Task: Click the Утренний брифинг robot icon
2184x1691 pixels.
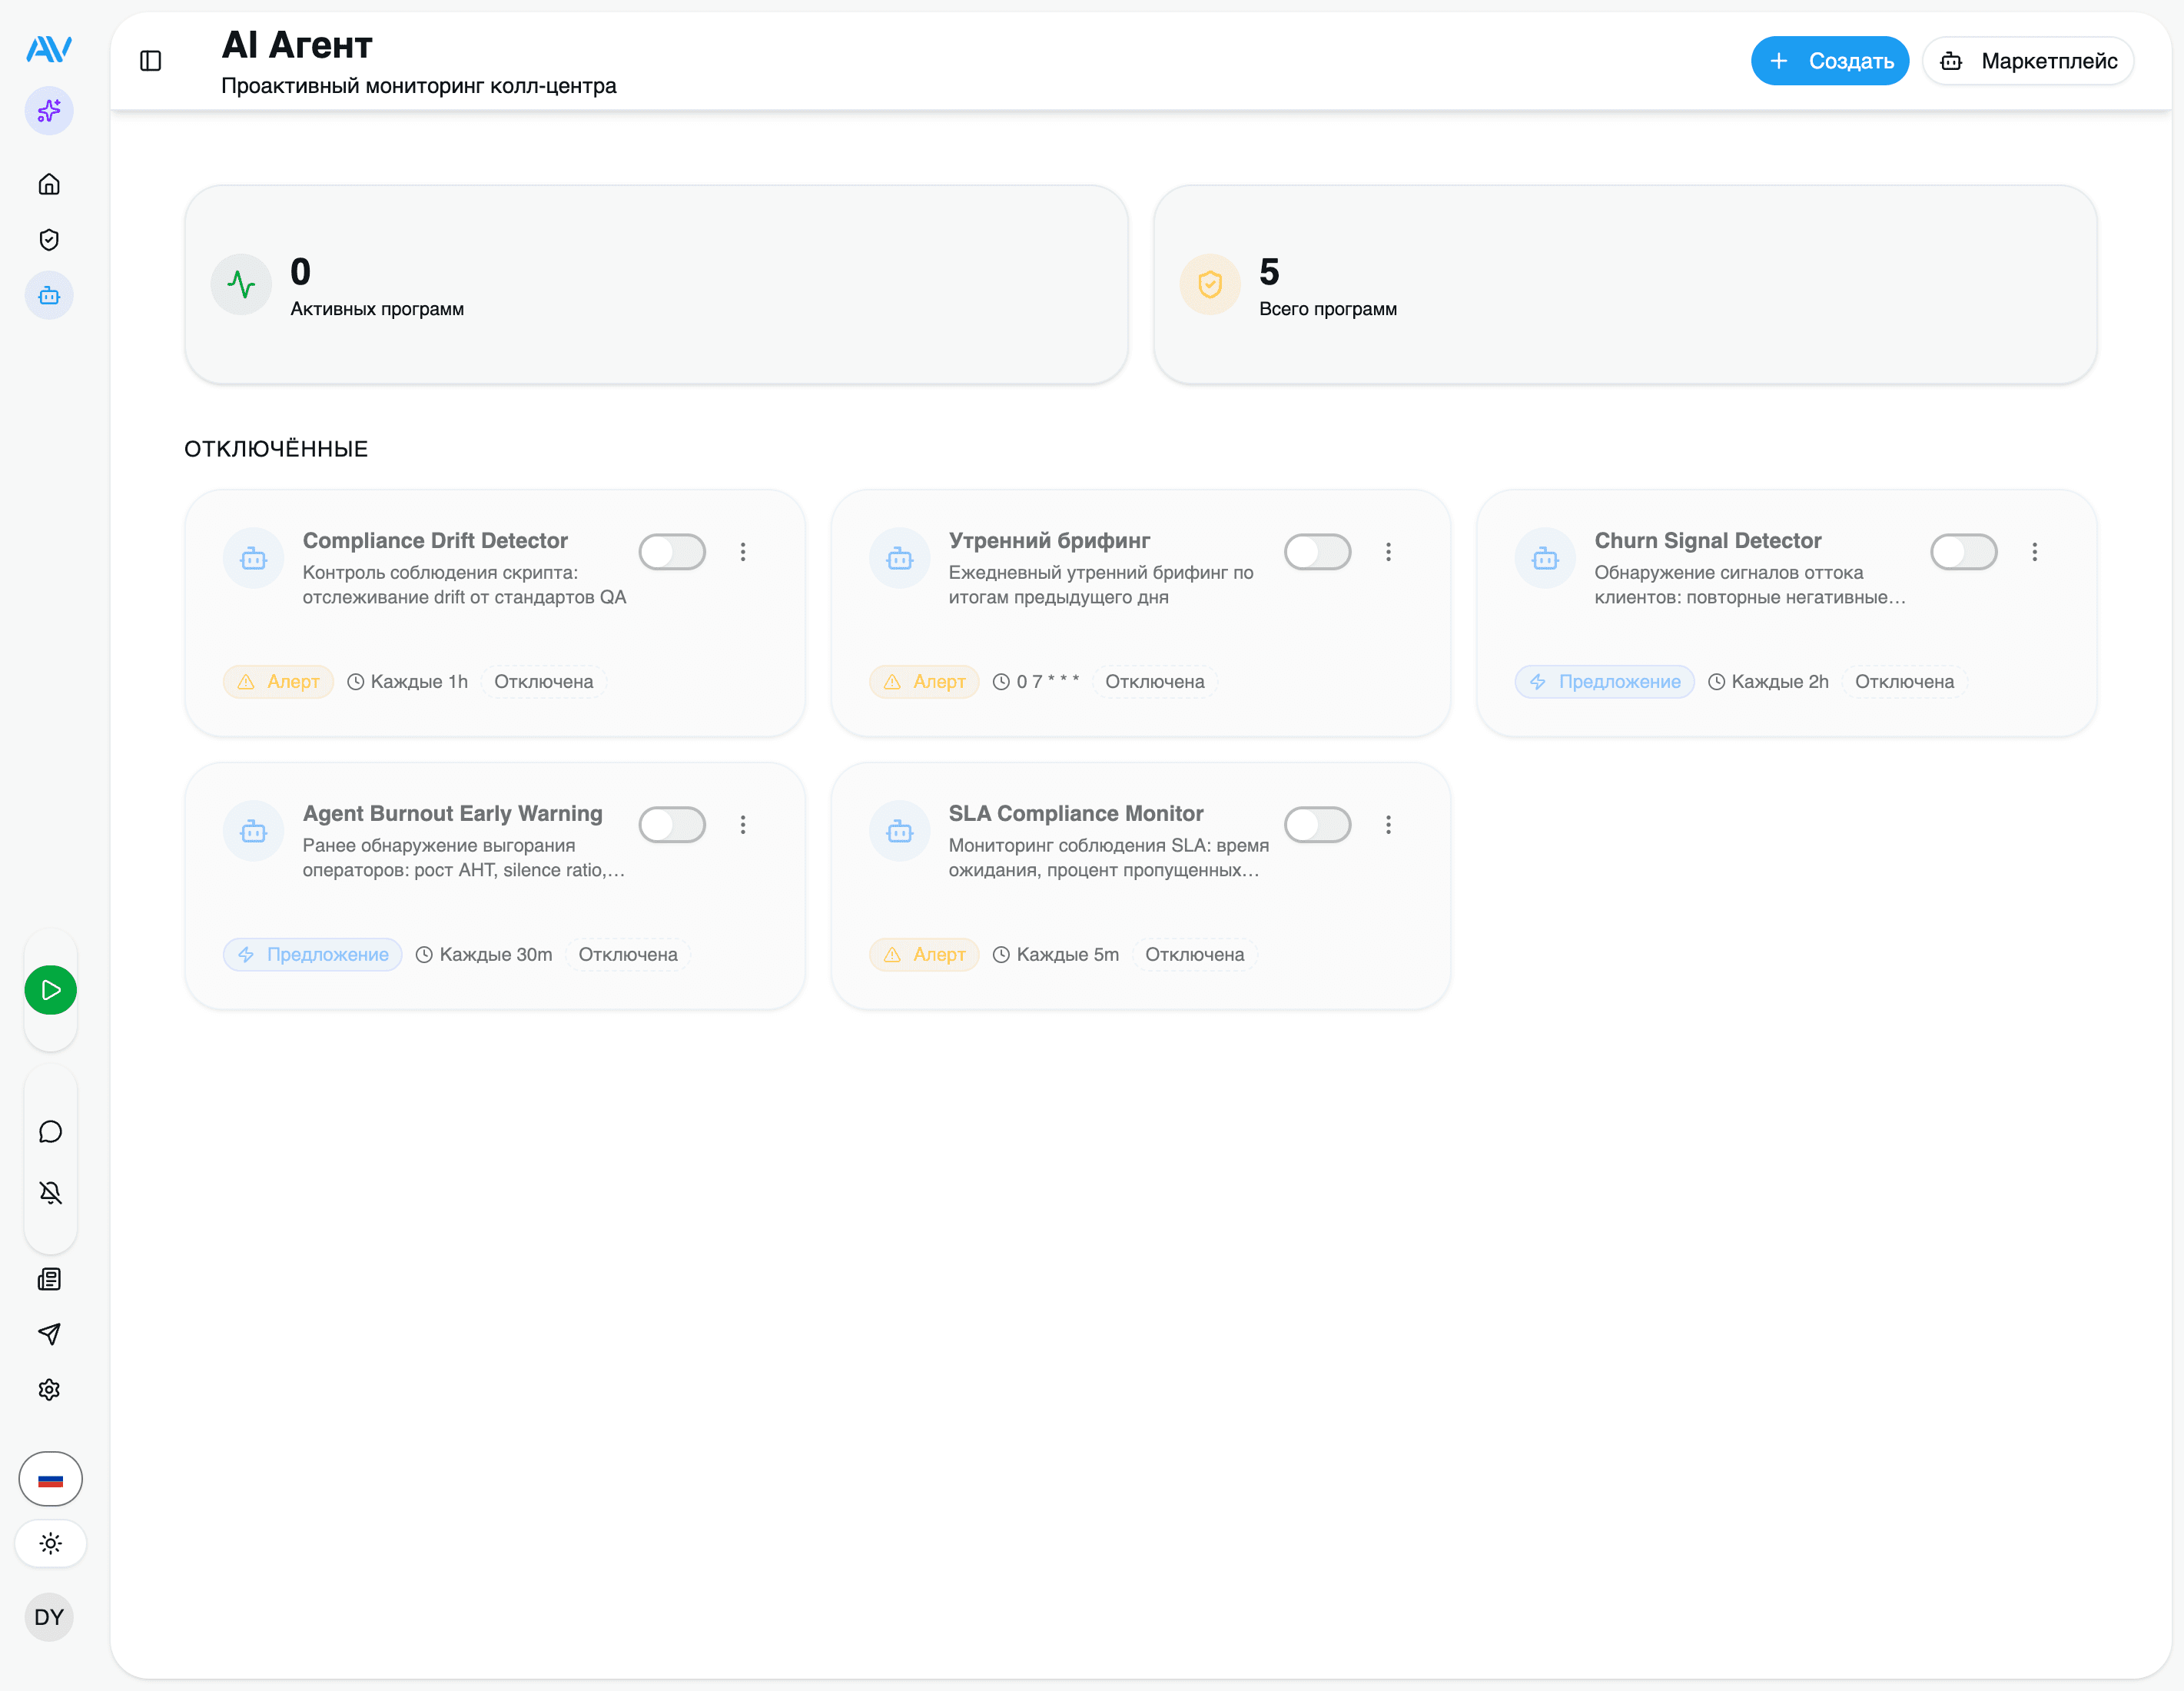Action: pos(900,558)
